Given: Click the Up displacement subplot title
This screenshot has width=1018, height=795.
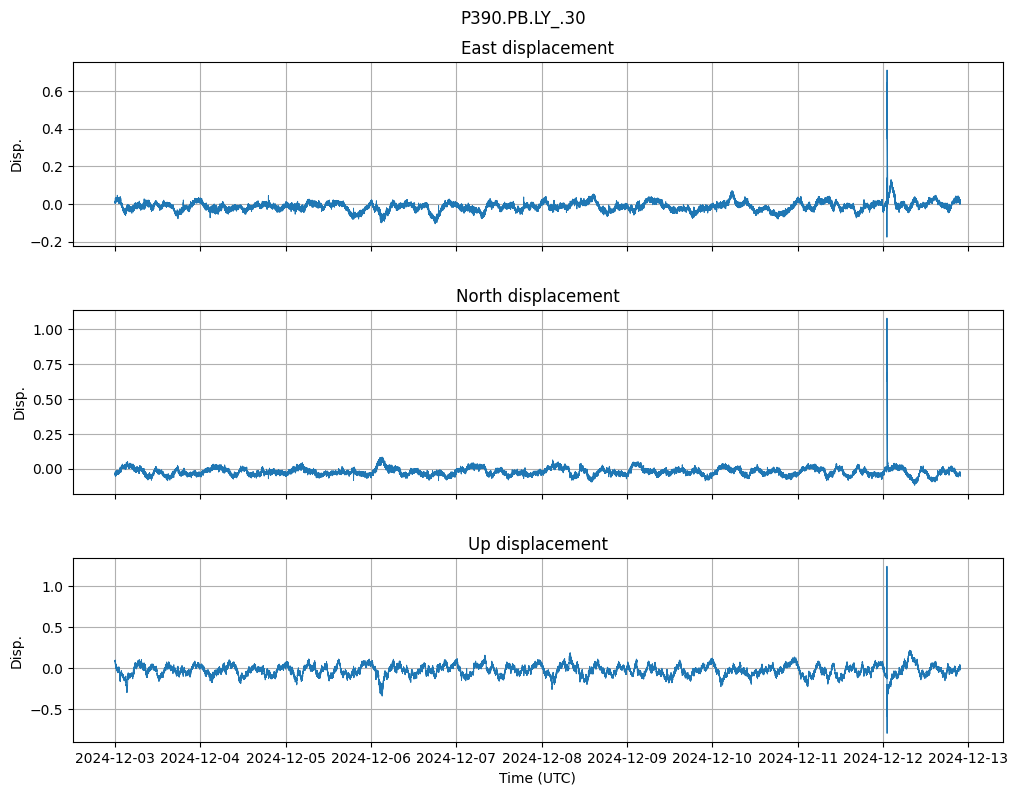Looking at the screenshot, I should pyautogui.click(x=537, y=544).
